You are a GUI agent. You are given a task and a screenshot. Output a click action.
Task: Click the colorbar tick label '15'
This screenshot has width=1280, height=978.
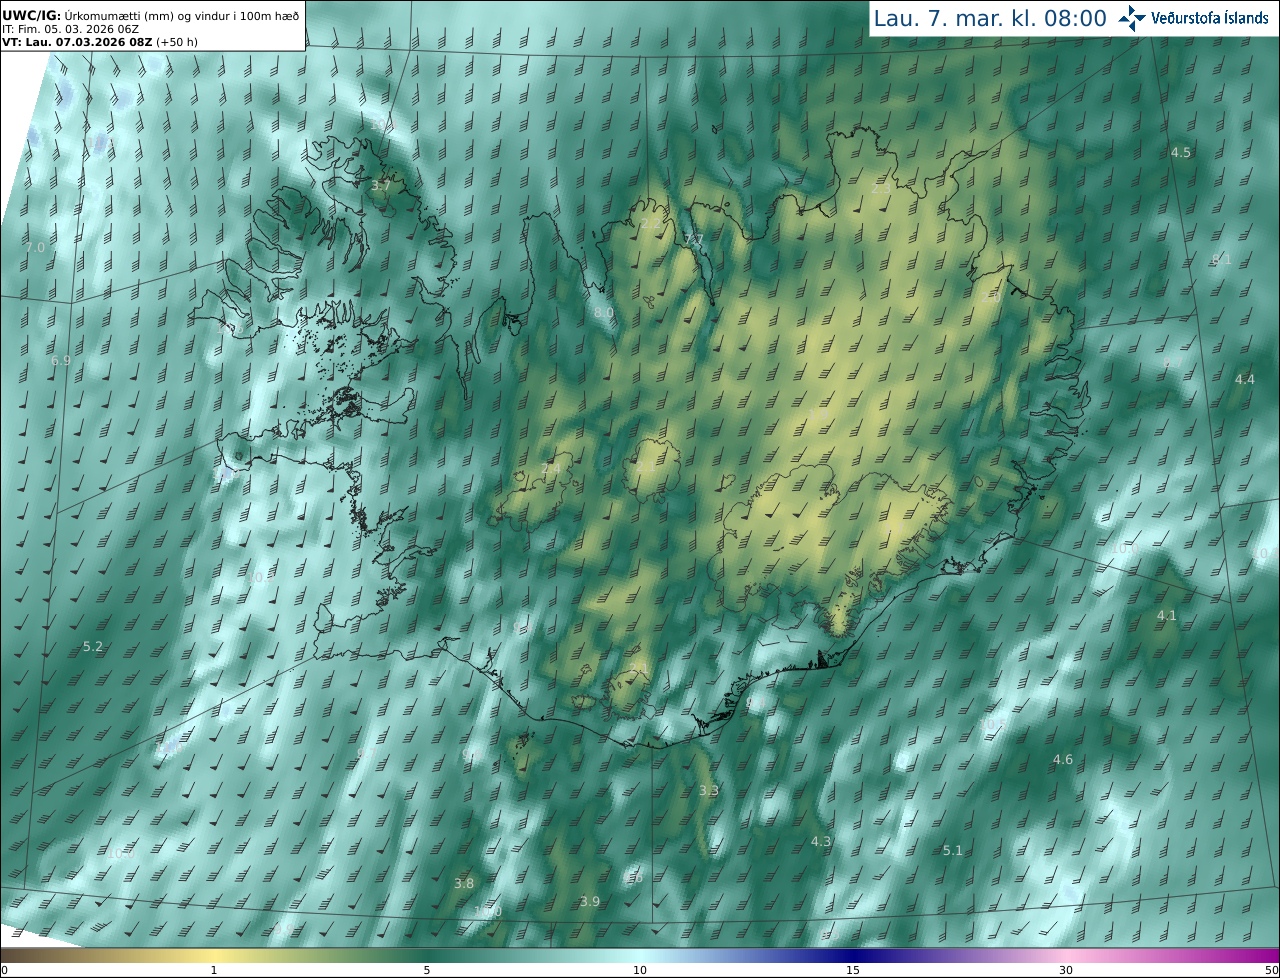point(853,970)
